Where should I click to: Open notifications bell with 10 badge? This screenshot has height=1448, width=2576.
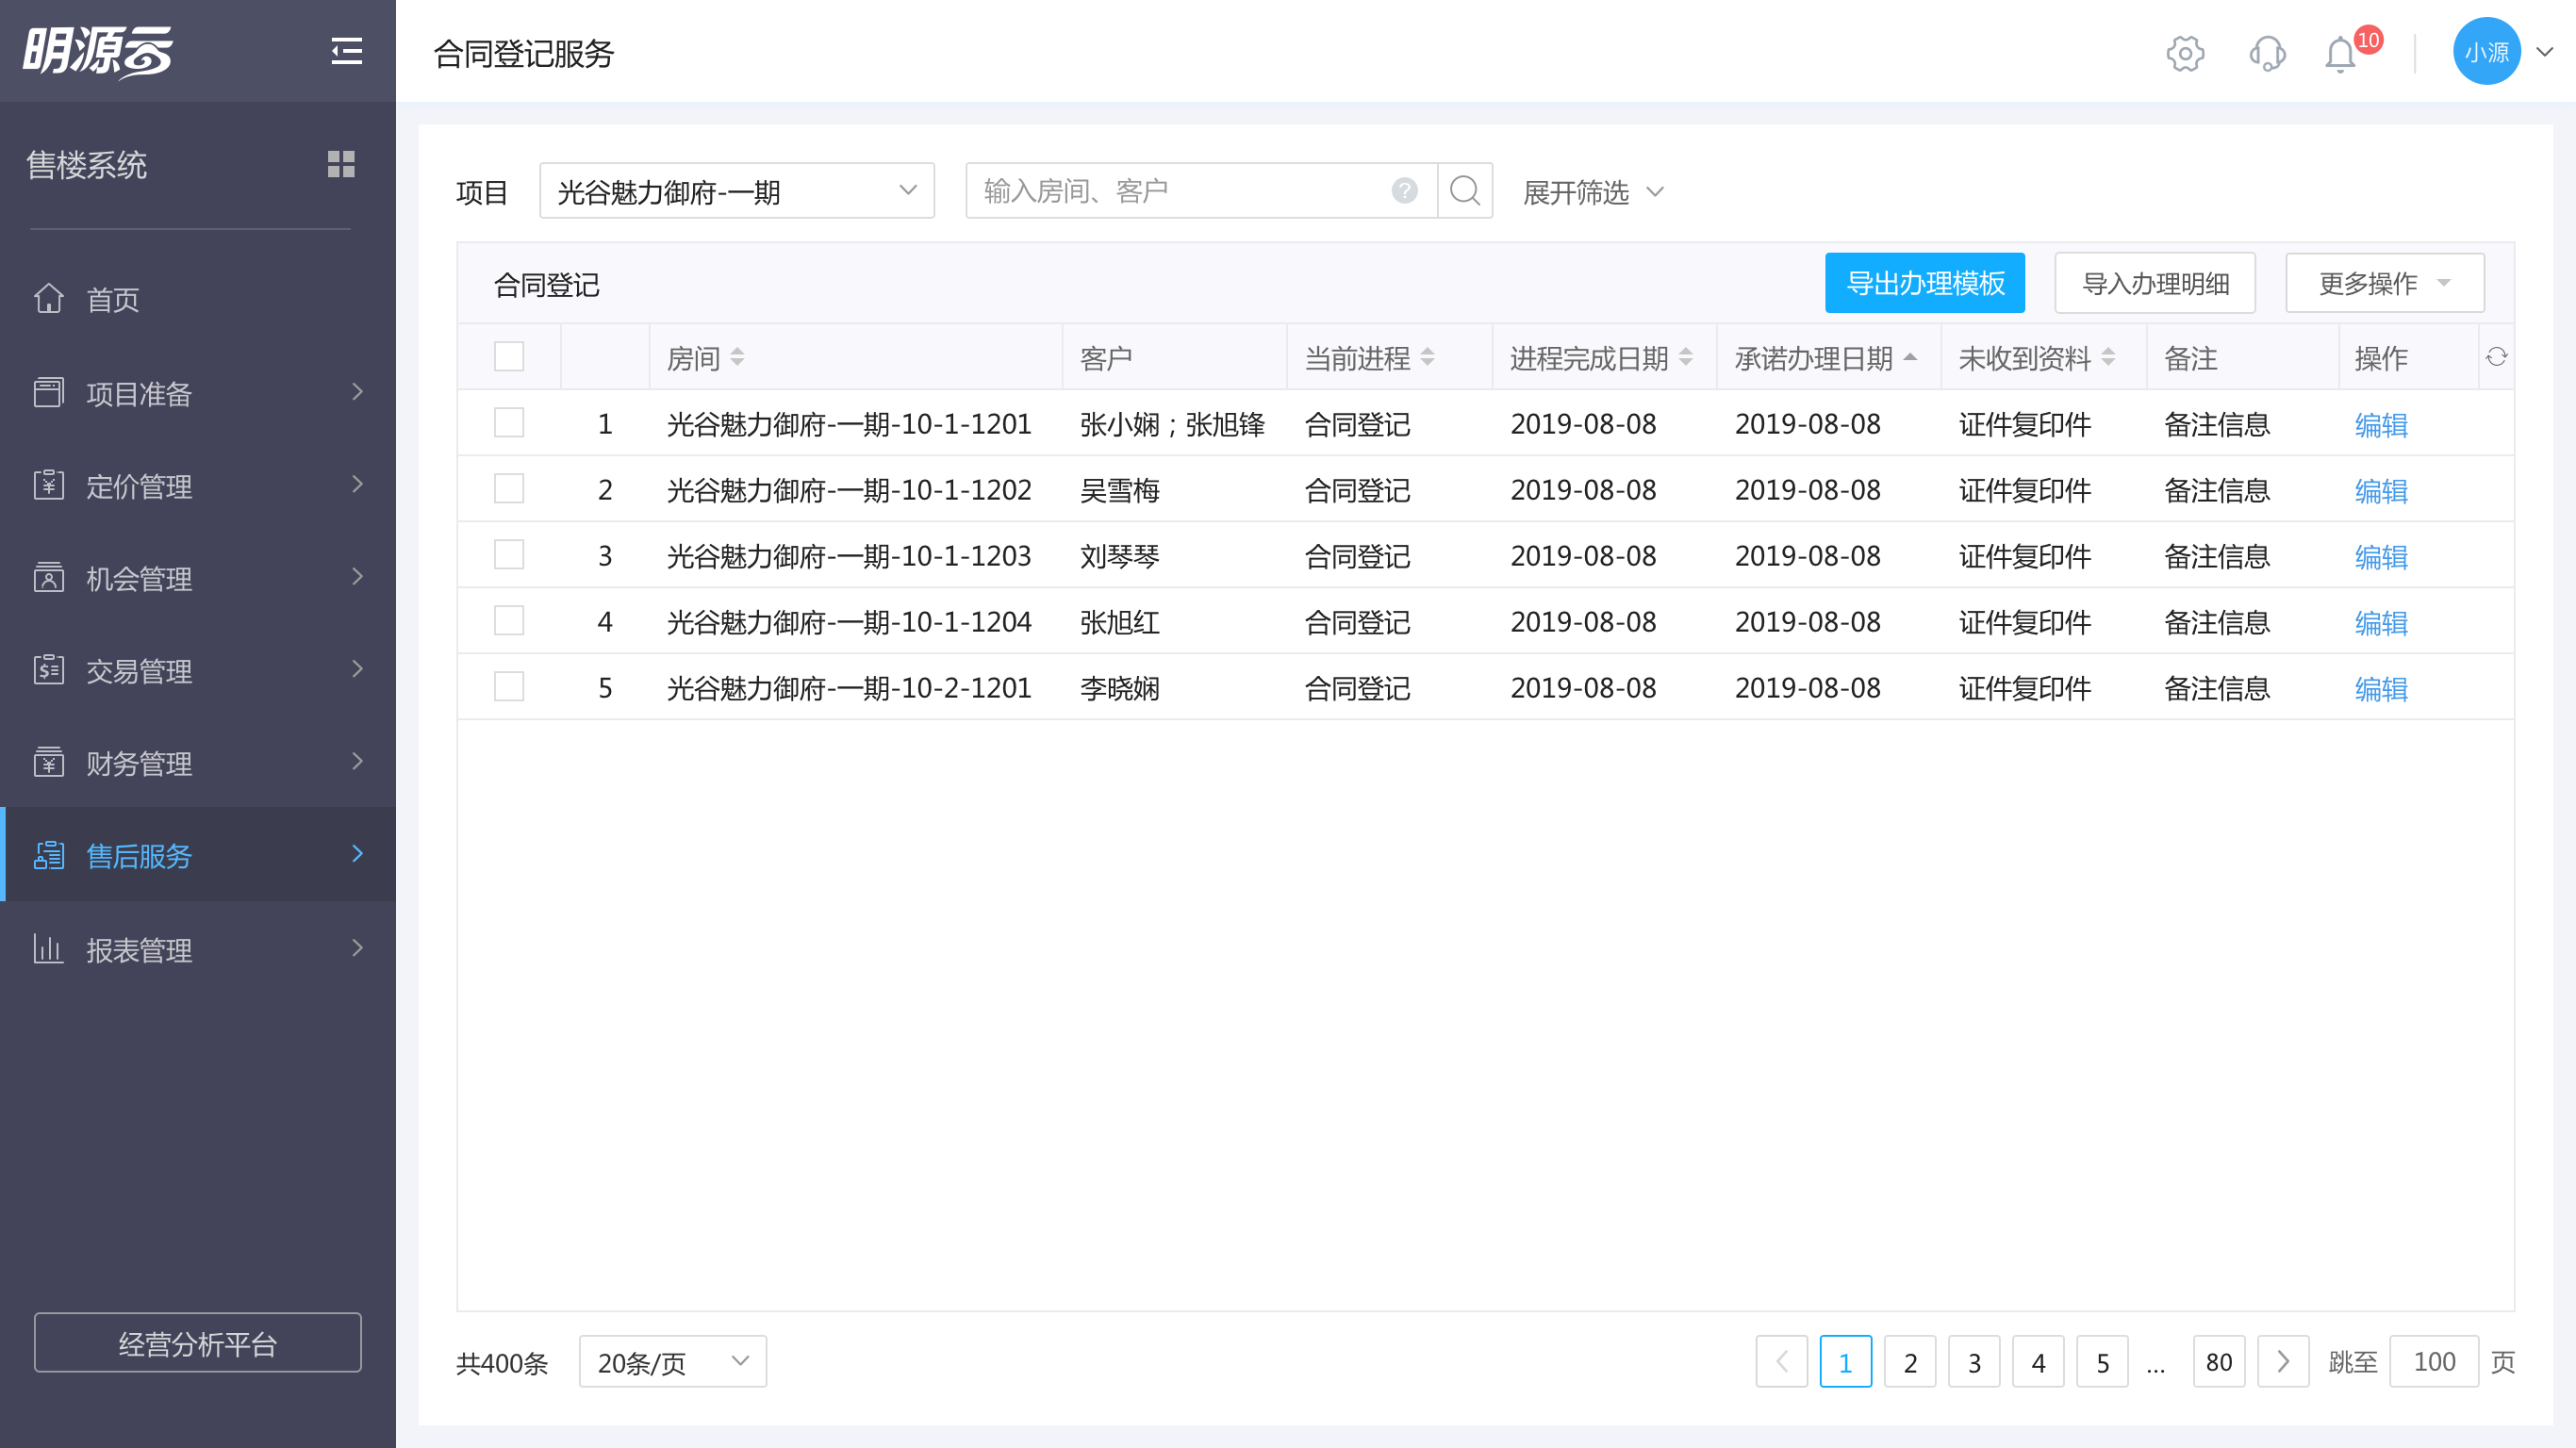(x=2341, y=53)
